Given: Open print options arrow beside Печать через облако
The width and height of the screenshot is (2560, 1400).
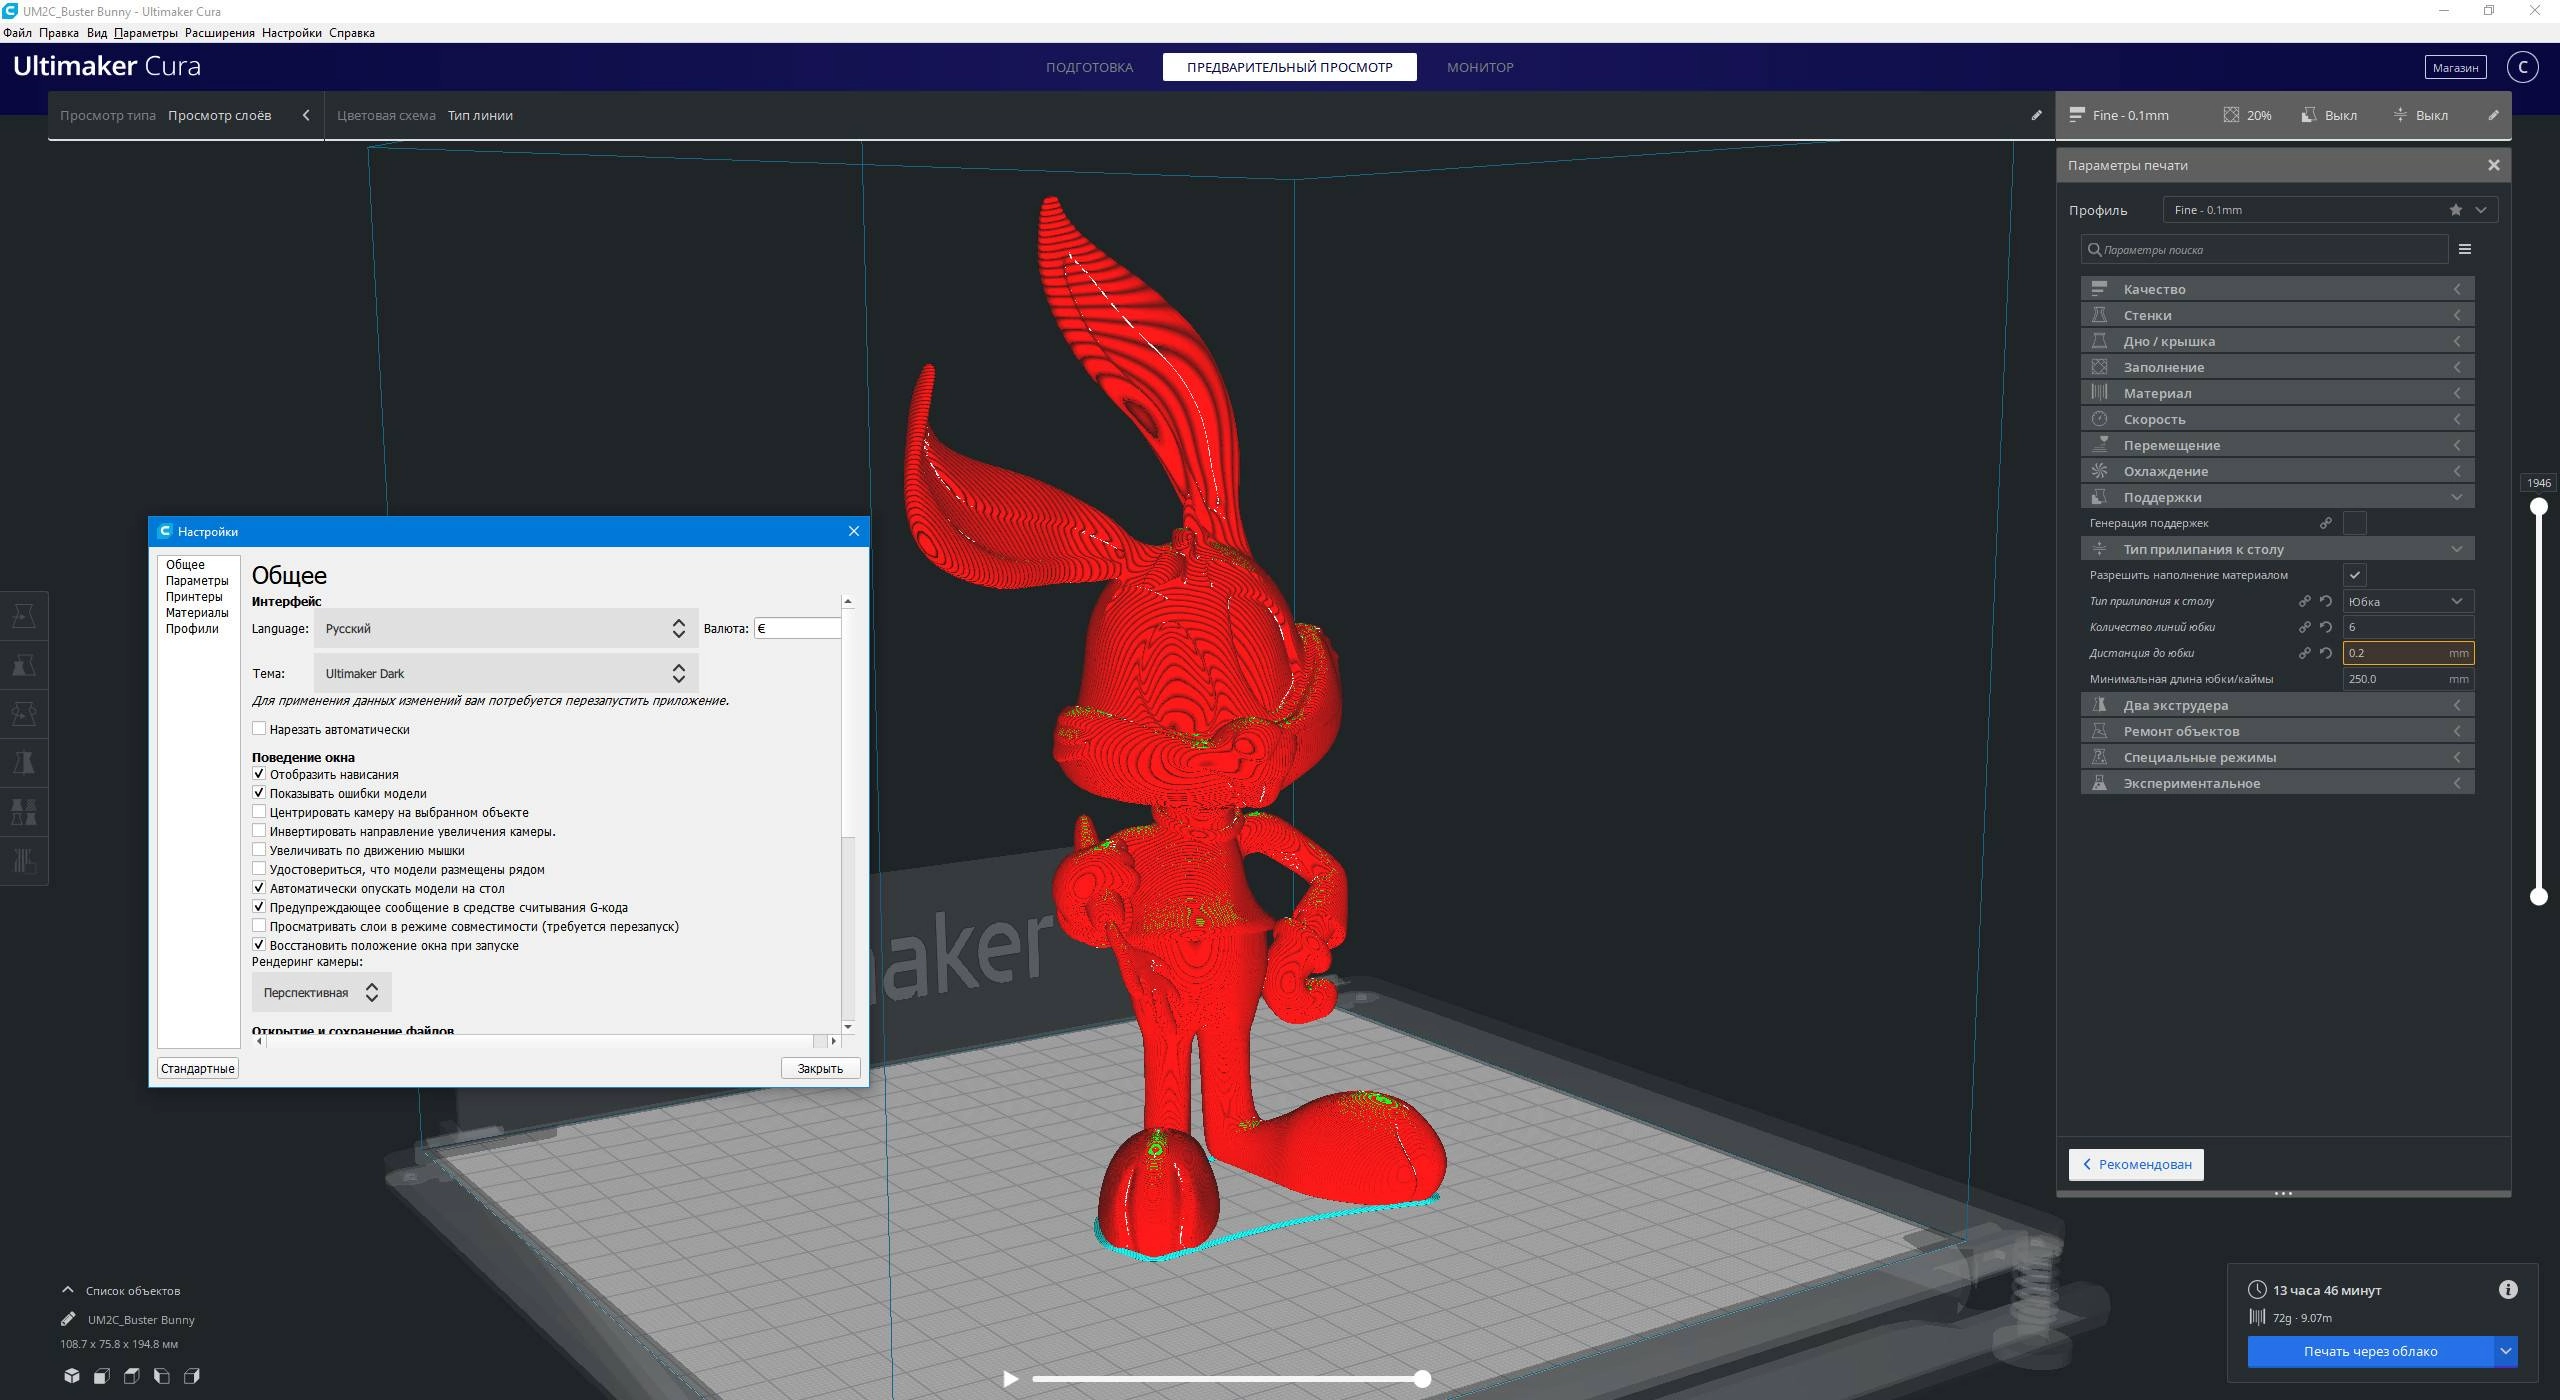Looking at the screenshot, I should coord(2506,1351).
